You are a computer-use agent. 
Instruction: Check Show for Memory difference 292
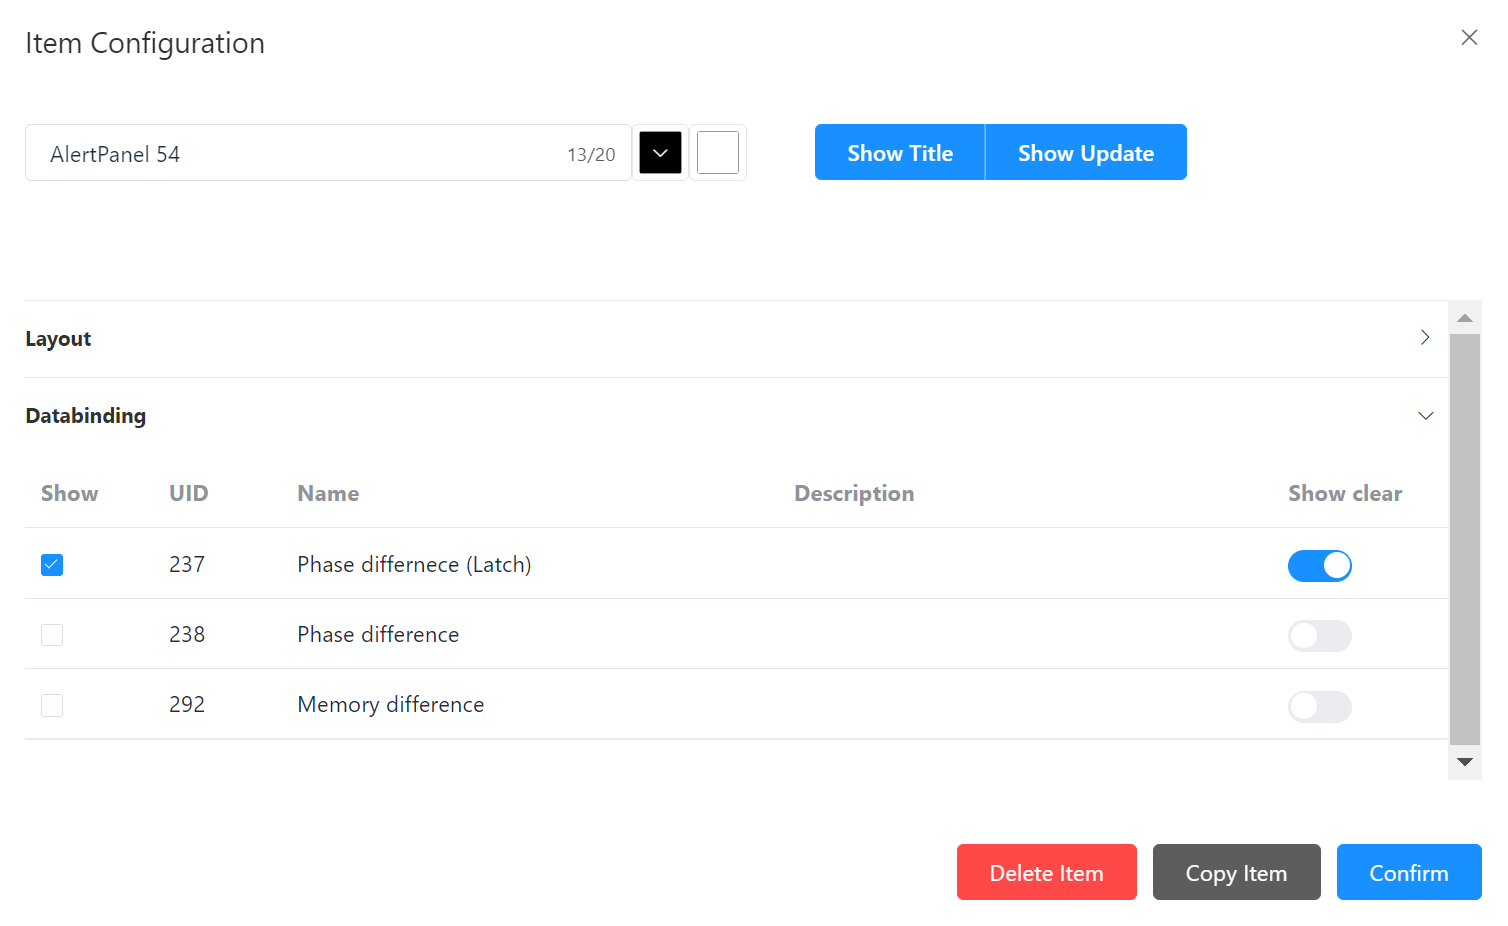point(52,705)
